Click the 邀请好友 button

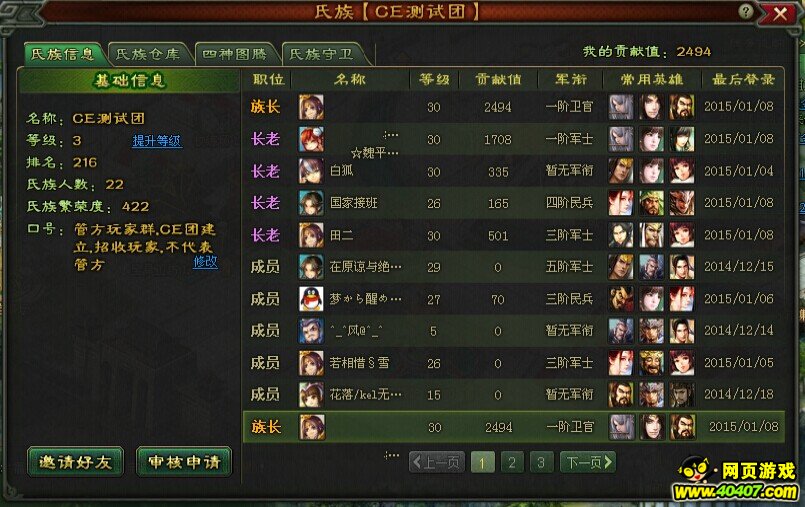pyautogui.click(x=75, y=462)
